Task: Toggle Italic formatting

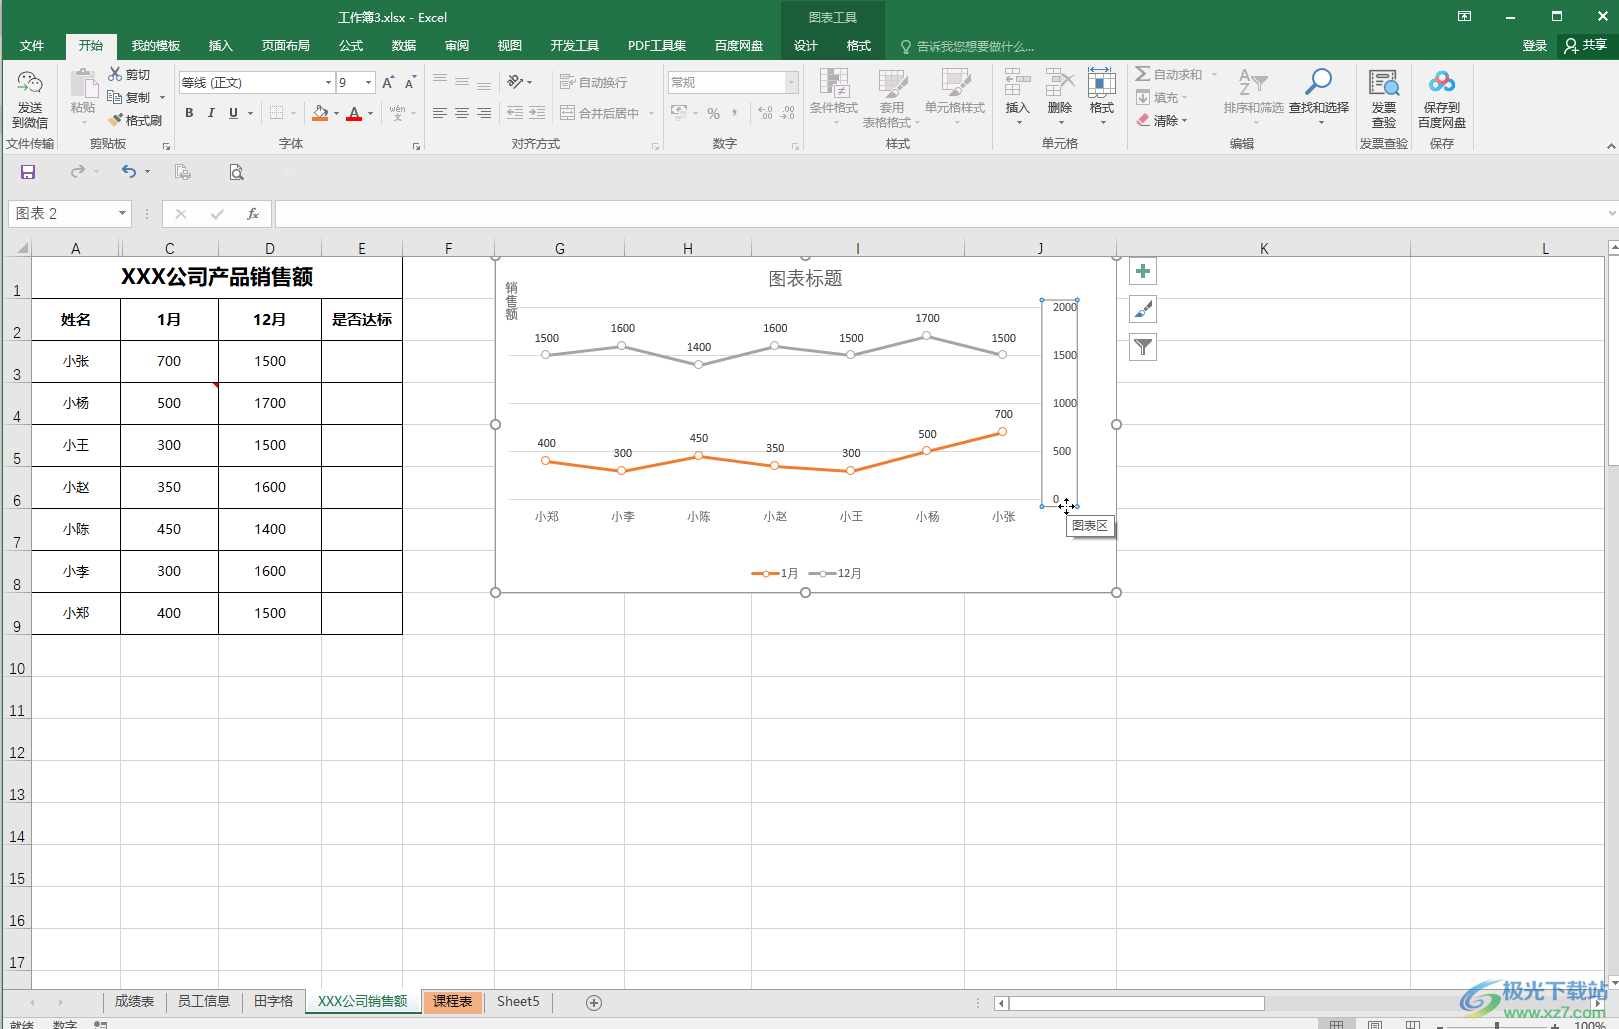Action: pyautogui.click(x=211, y=113)
